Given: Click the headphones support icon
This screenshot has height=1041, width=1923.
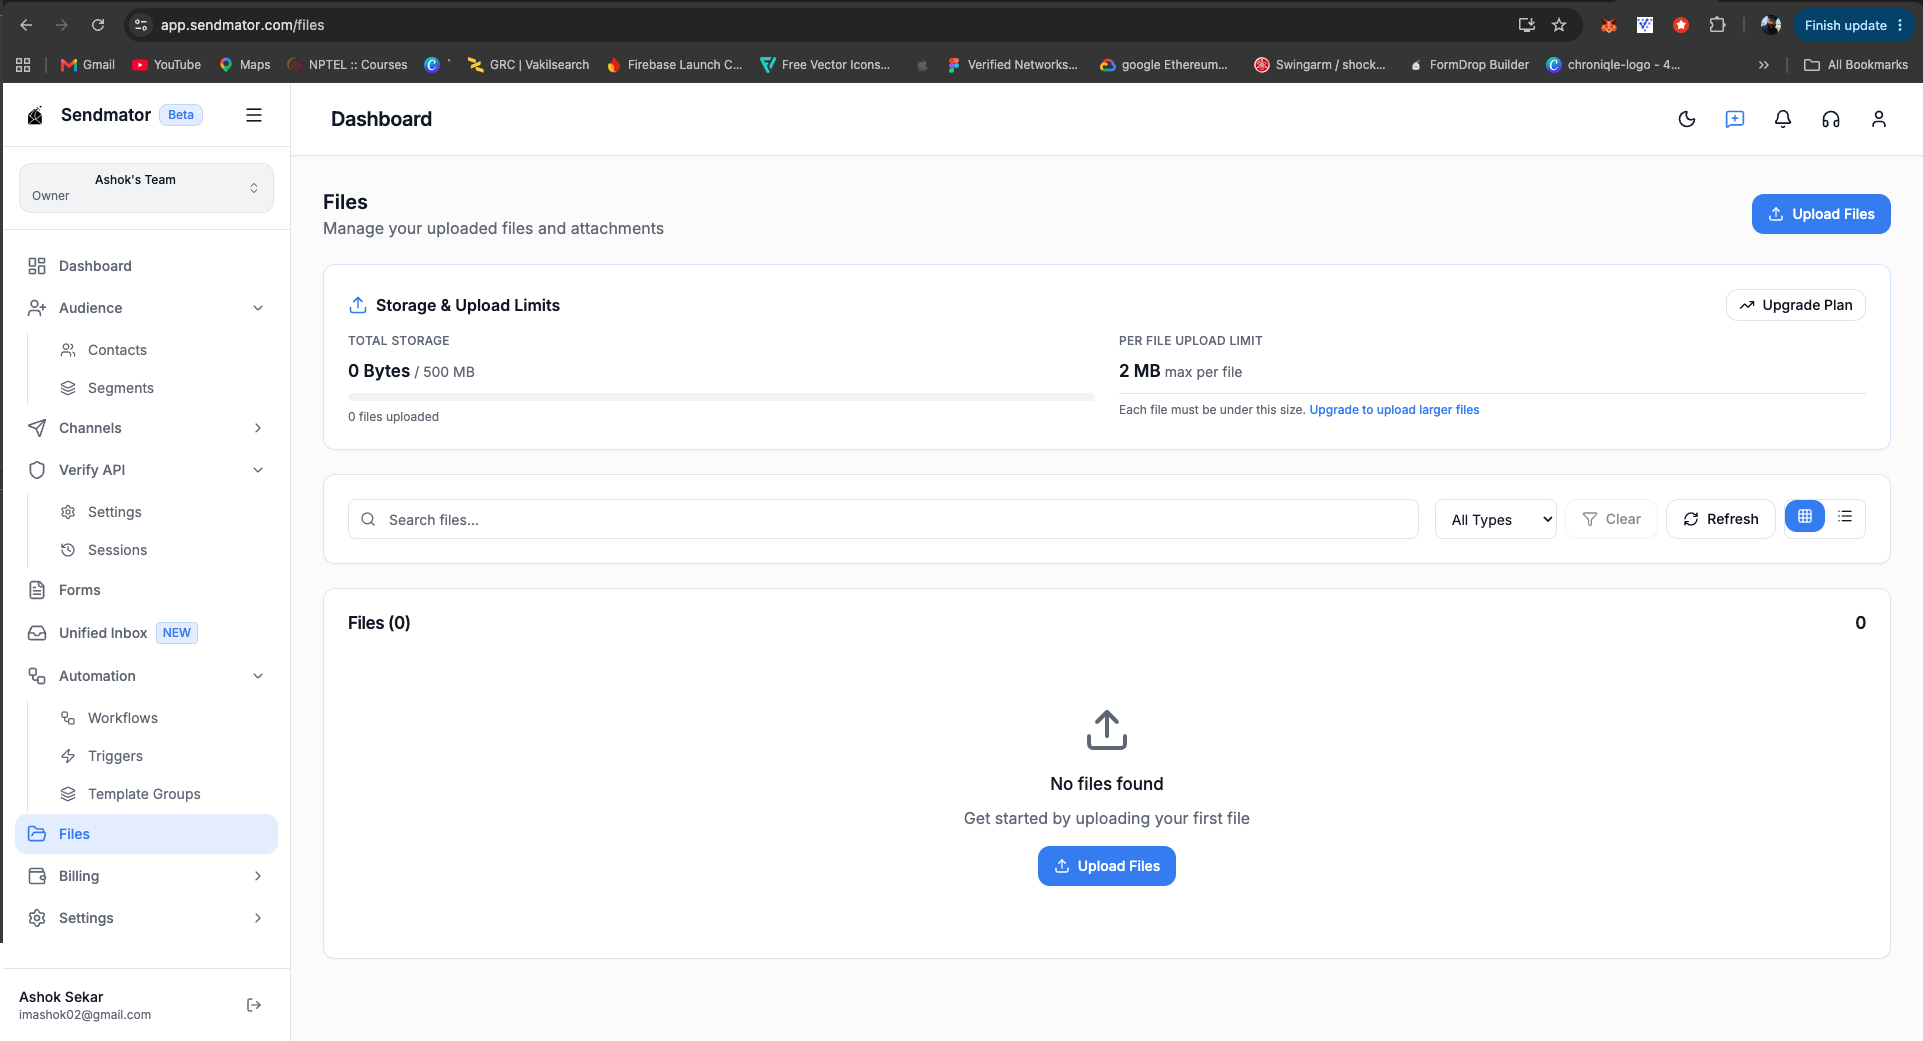Looking at the screenshot, I should coord(1831,119).
